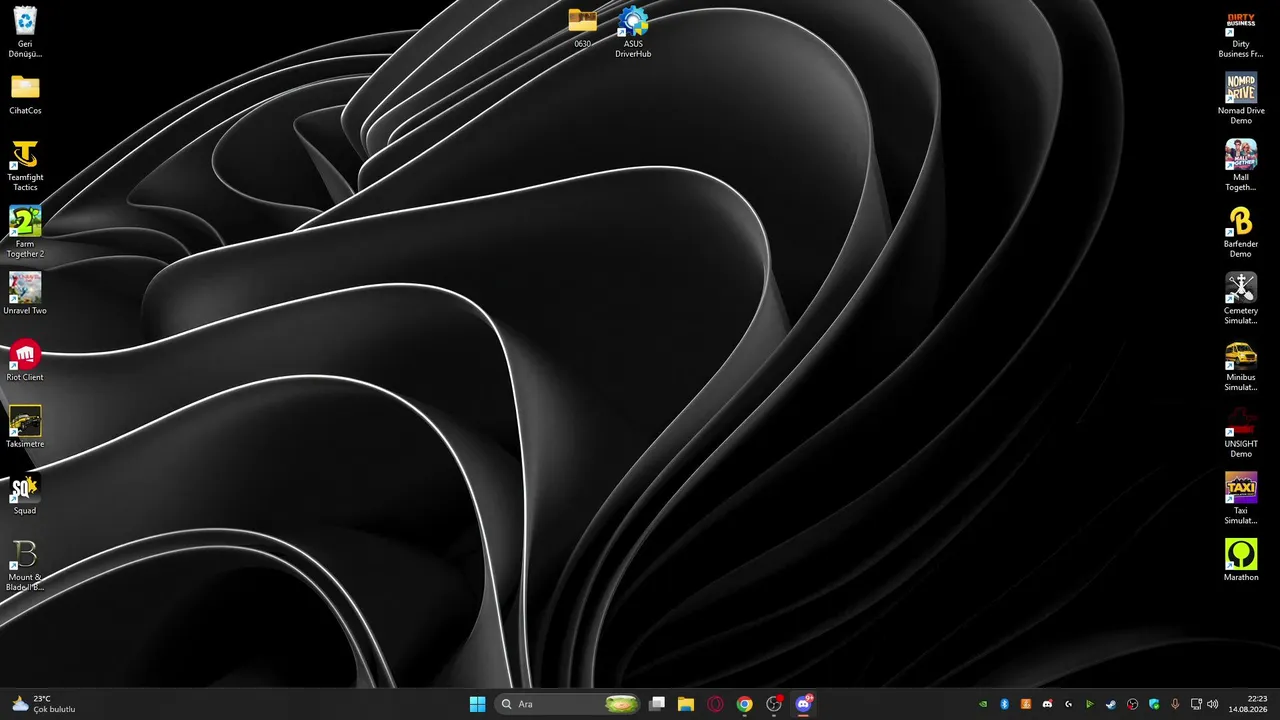Launch Opera from the taskbar
The image size is (1280, 720).
715,704
